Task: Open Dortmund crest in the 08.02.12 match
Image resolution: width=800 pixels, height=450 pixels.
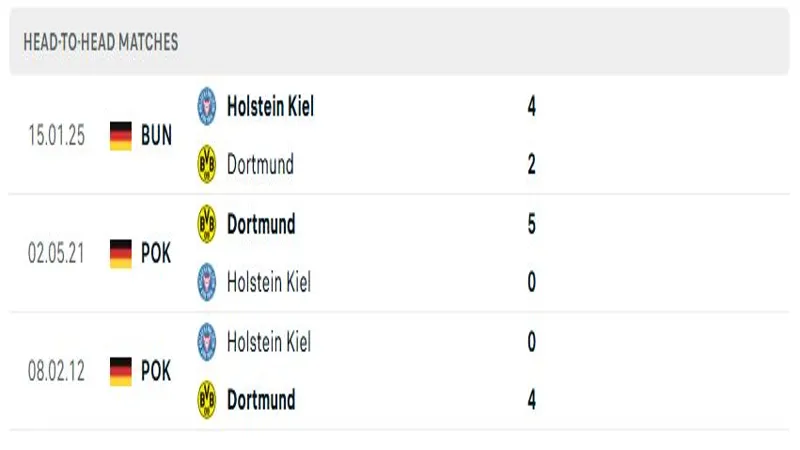Action: [x=207, y=400]
